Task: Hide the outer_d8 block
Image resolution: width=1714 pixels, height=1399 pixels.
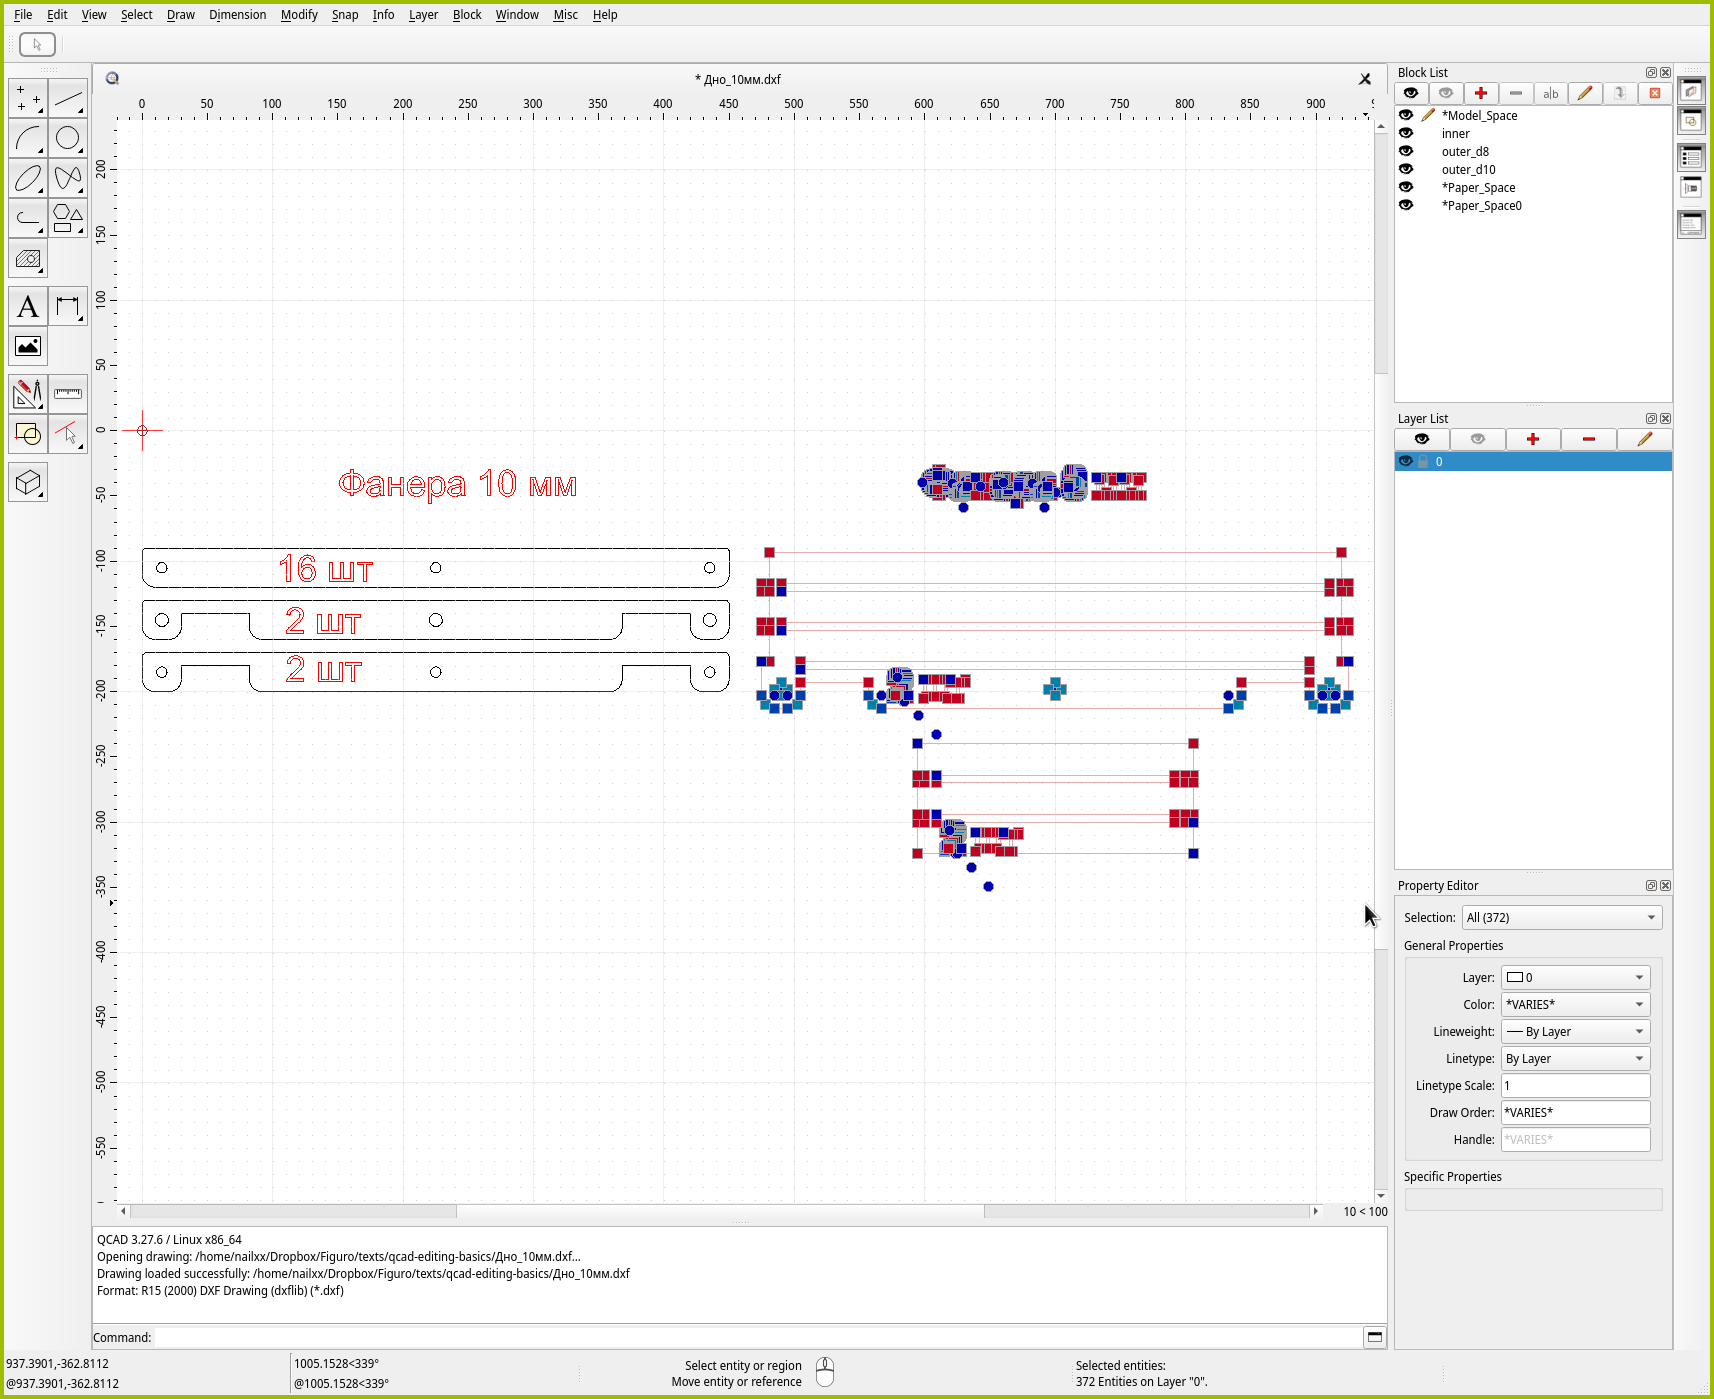Action: [x=1406, y=151]
